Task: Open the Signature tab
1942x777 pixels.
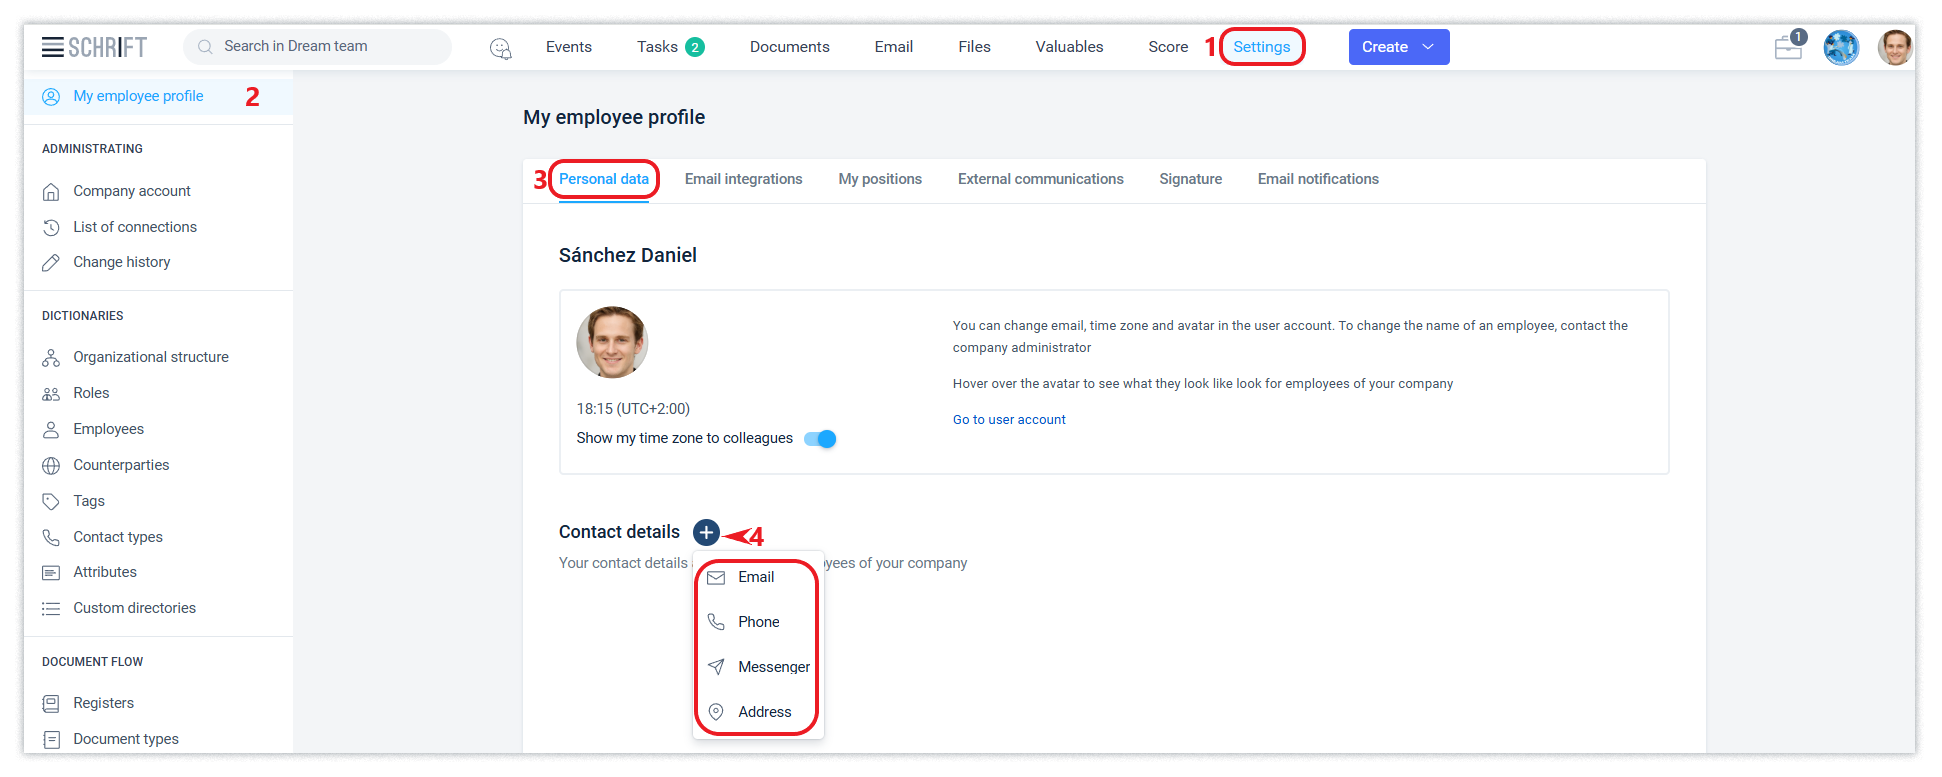Action: click(1190, 179)
